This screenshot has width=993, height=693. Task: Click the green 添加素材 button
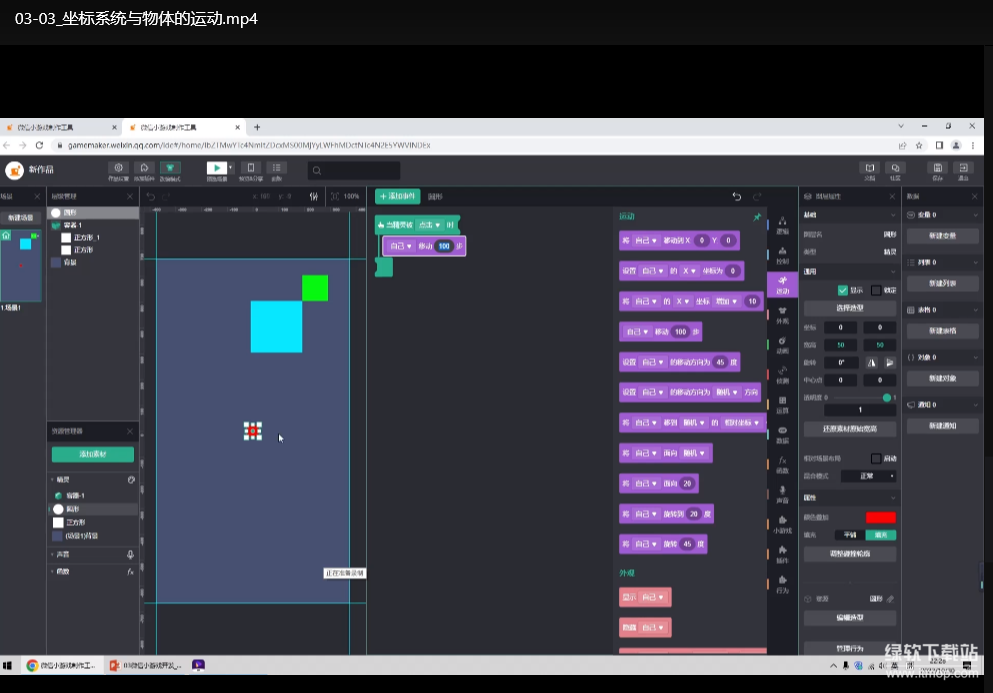click(92, 454)
